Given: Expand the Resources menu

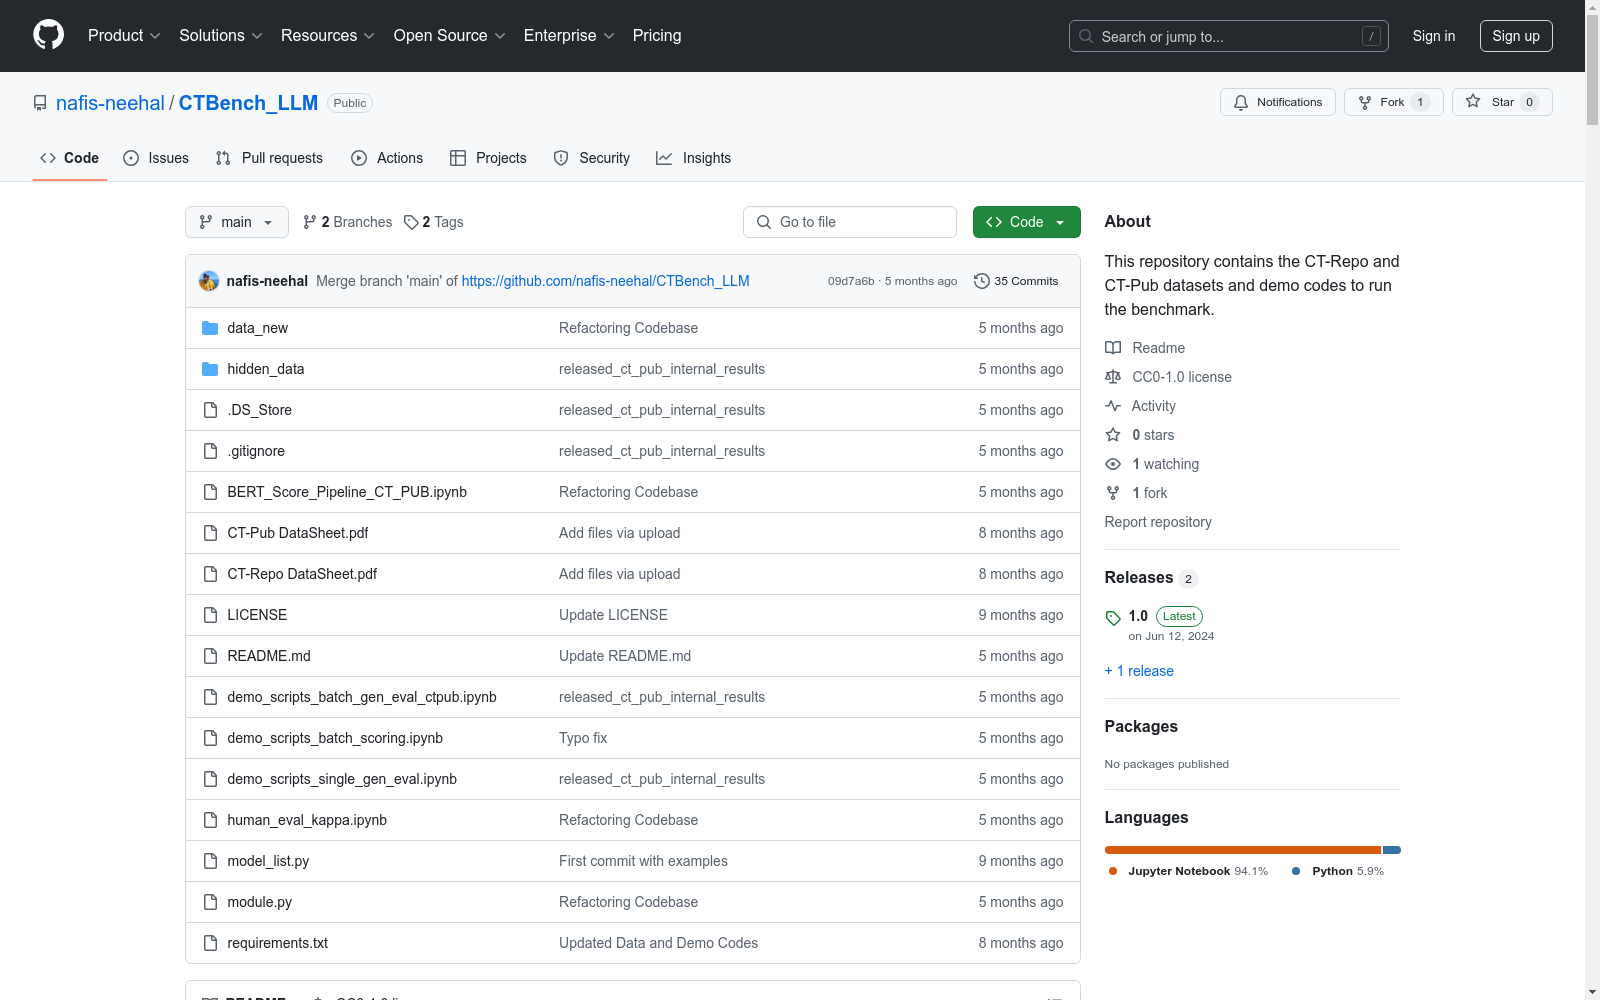Looking at the screenshot, I should (x=328, y=36).
